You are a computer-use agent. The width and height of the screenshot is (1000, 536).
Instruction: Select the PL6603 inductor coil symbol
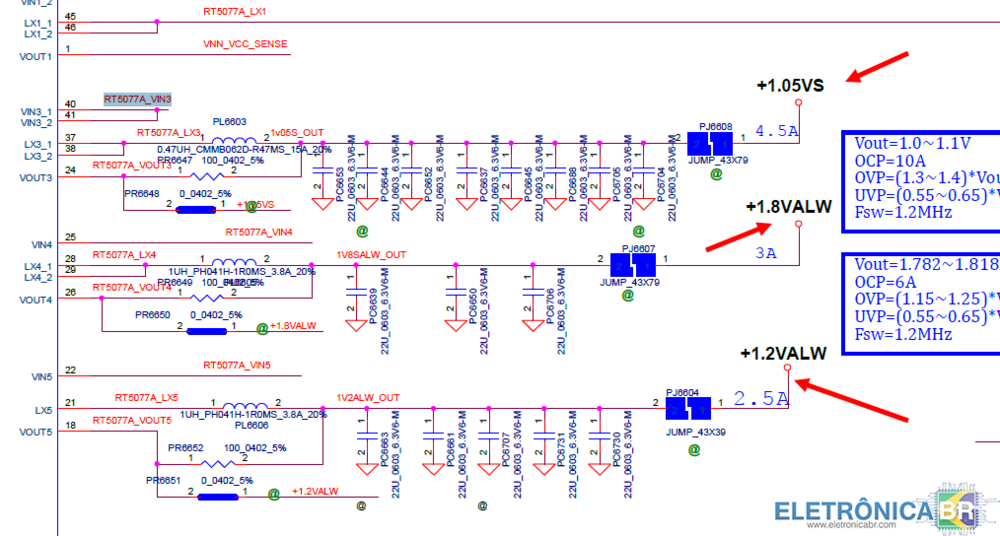coord(232,140)
